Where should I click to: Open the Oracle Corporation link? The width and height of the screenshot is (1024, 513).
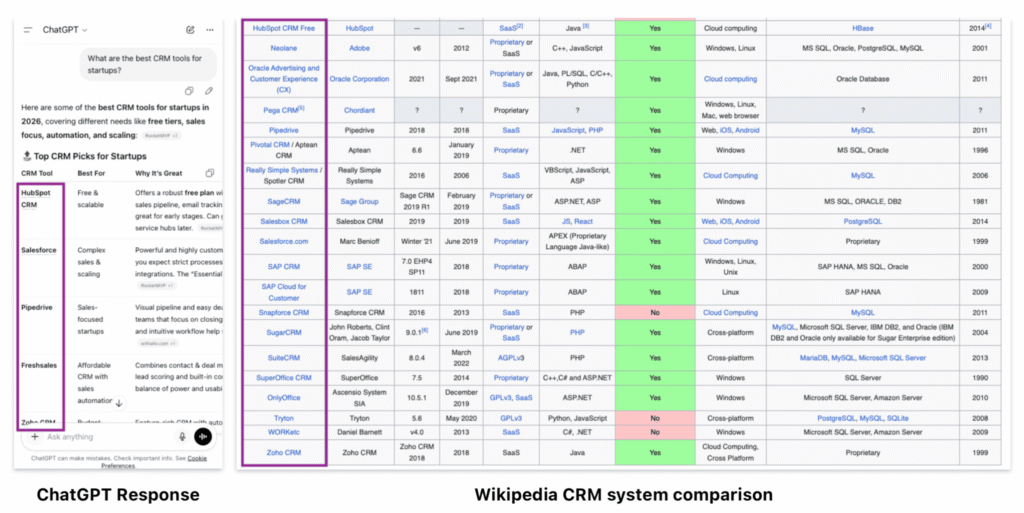tap(359, 78)
